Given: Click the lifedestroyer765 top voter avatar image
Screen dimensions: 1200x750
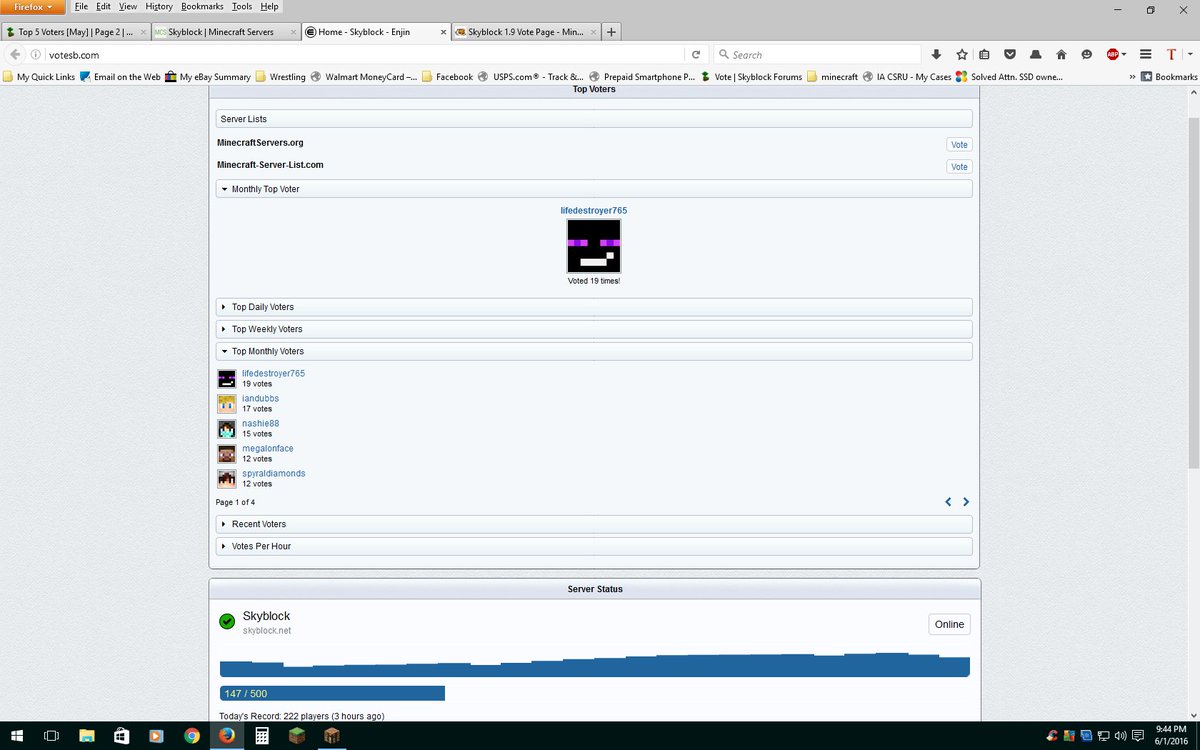Looking at the screenshot, I should pos(594,246).
